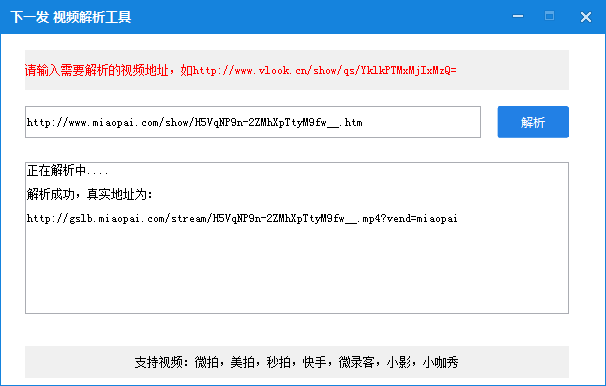Click 小影 in the supported list
This screenshot has width=606, height=386.
point(398,362)
